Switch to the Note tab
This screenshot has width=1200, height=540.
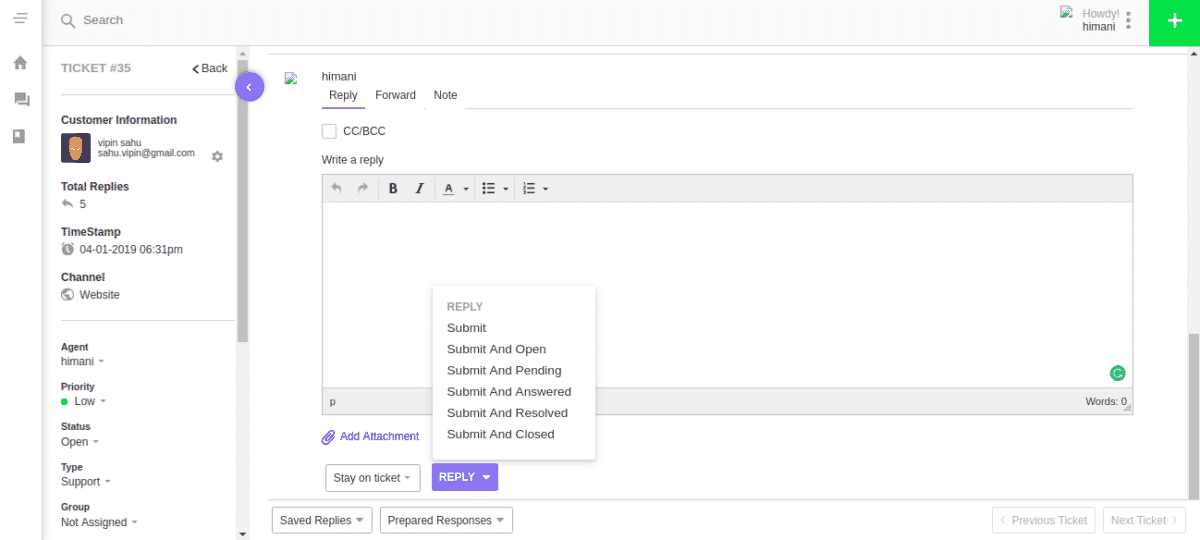click(x=445, y=95)
